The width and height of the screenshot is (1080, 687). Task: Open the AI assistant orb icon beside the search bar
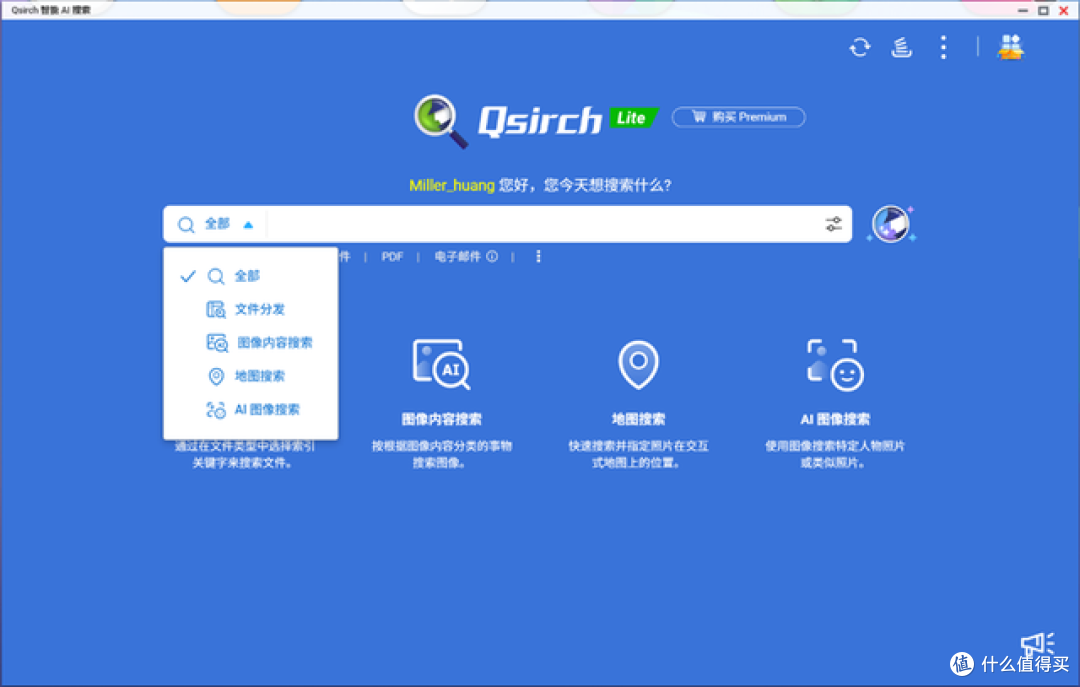pyautogui.click(x=891, y=224)
